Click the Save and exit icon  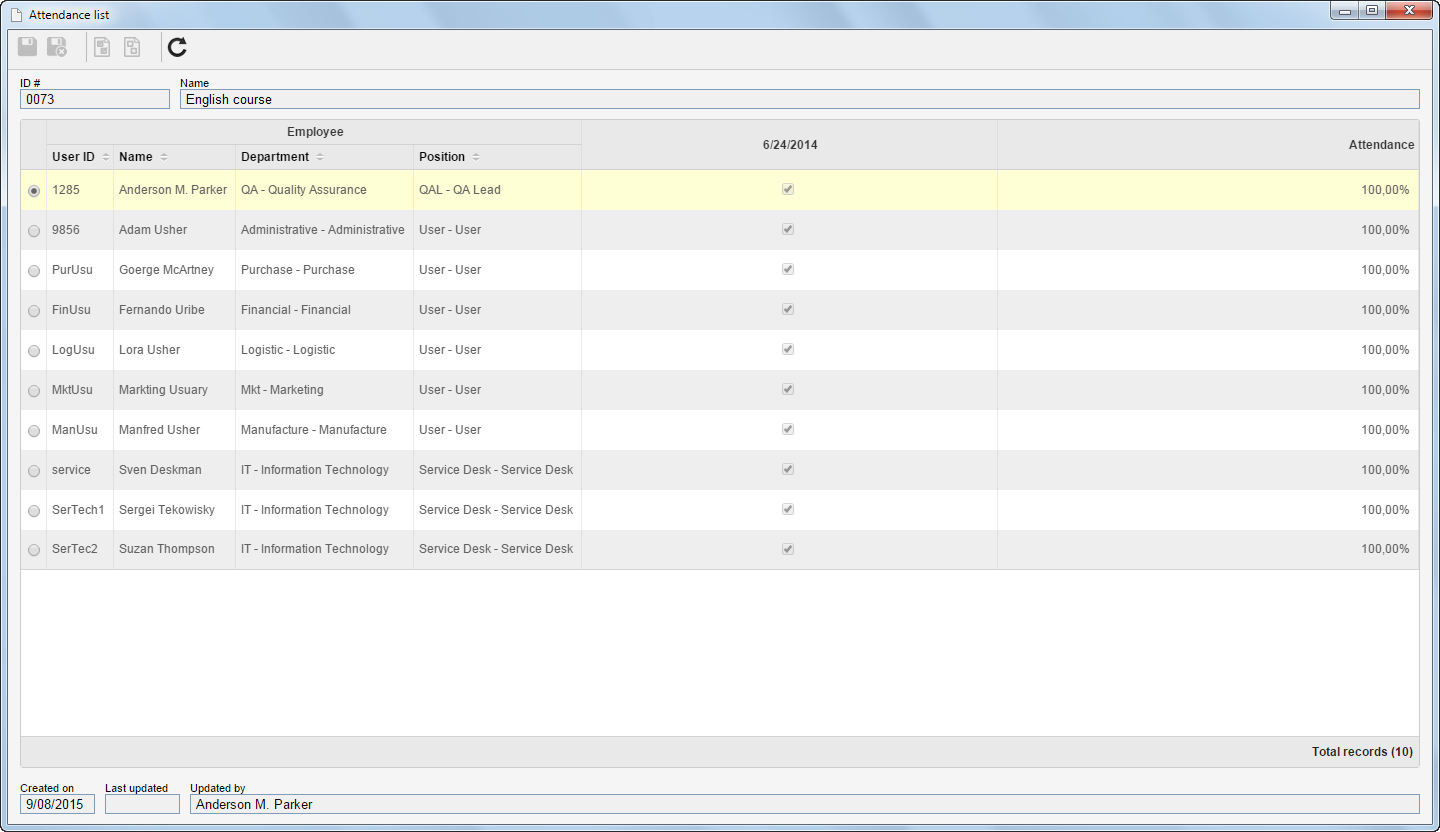(57, 47)
